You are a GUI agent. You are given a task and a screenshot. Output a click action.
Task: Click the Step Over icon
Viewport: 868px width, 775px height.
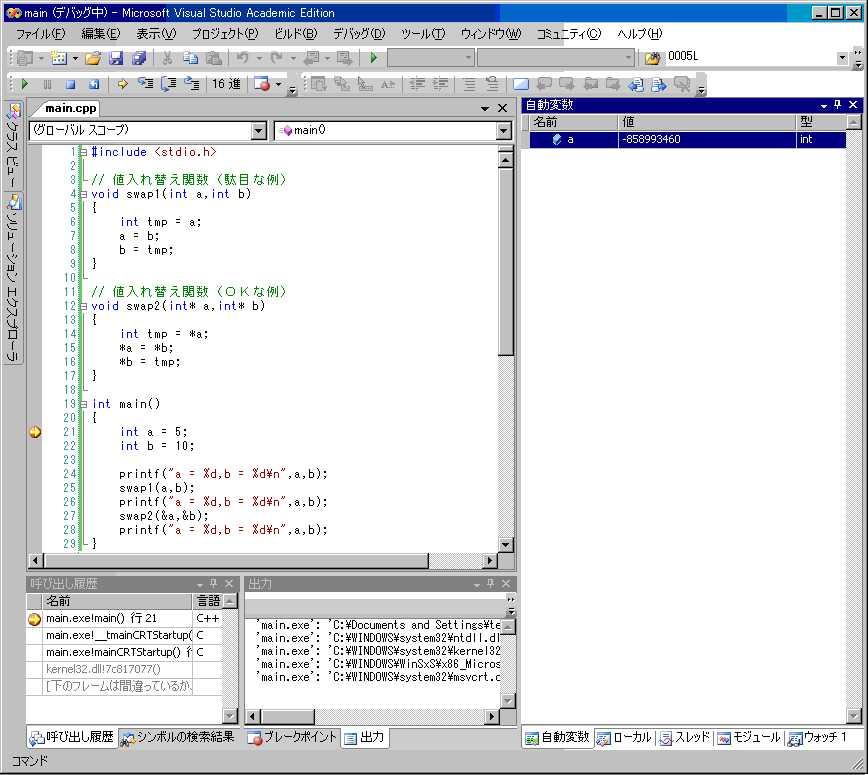tap(168, 84)
